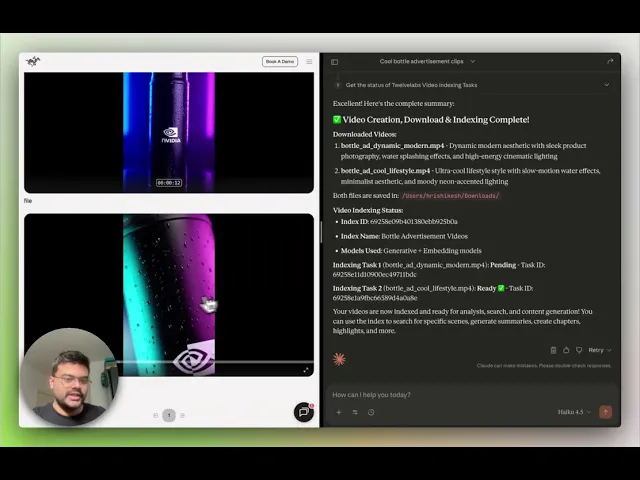Viewport: 640px width, 480px height.
Task: Click the send arrow button
Action: click(x=606, y=412)
